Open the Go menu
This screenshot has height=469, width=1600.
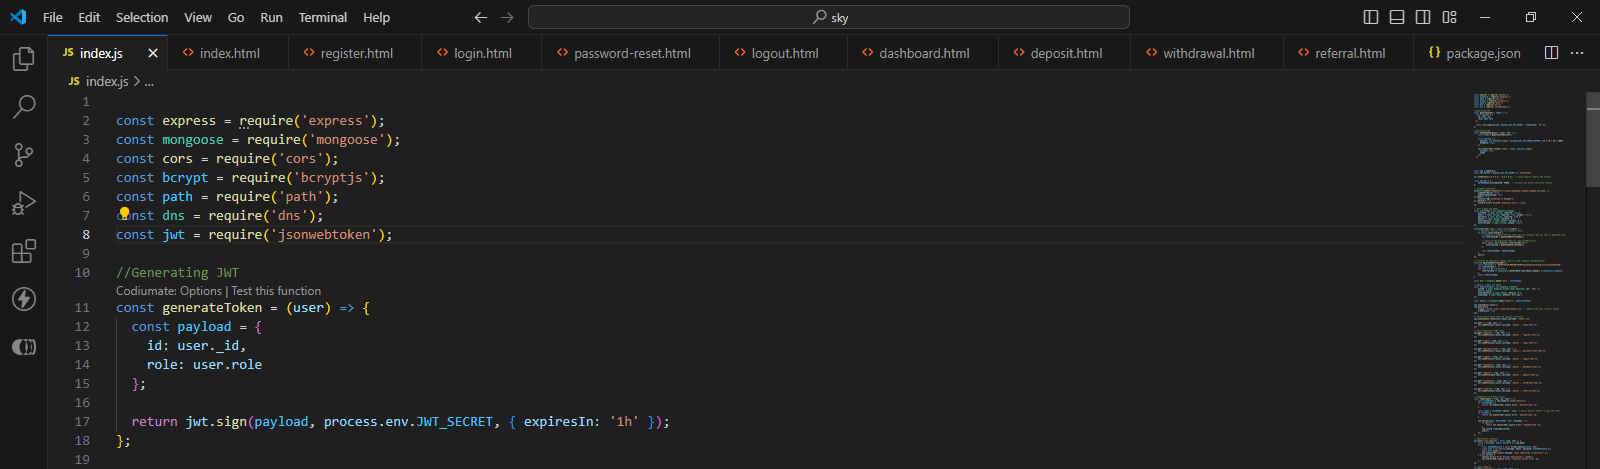pyautogui.click(x=236, y=17)
